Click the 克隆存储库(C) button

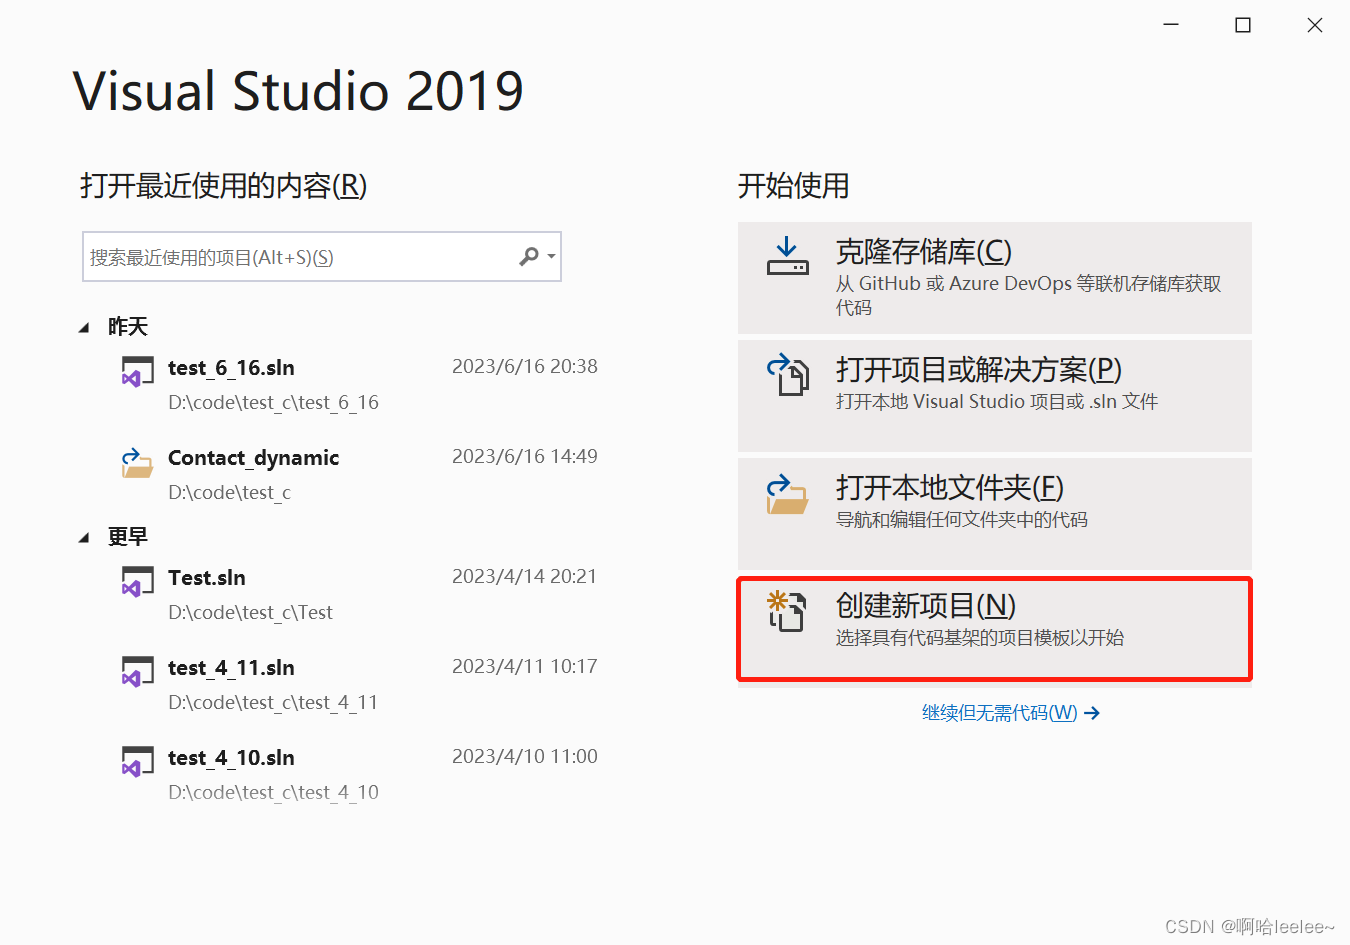coord(995,278)
